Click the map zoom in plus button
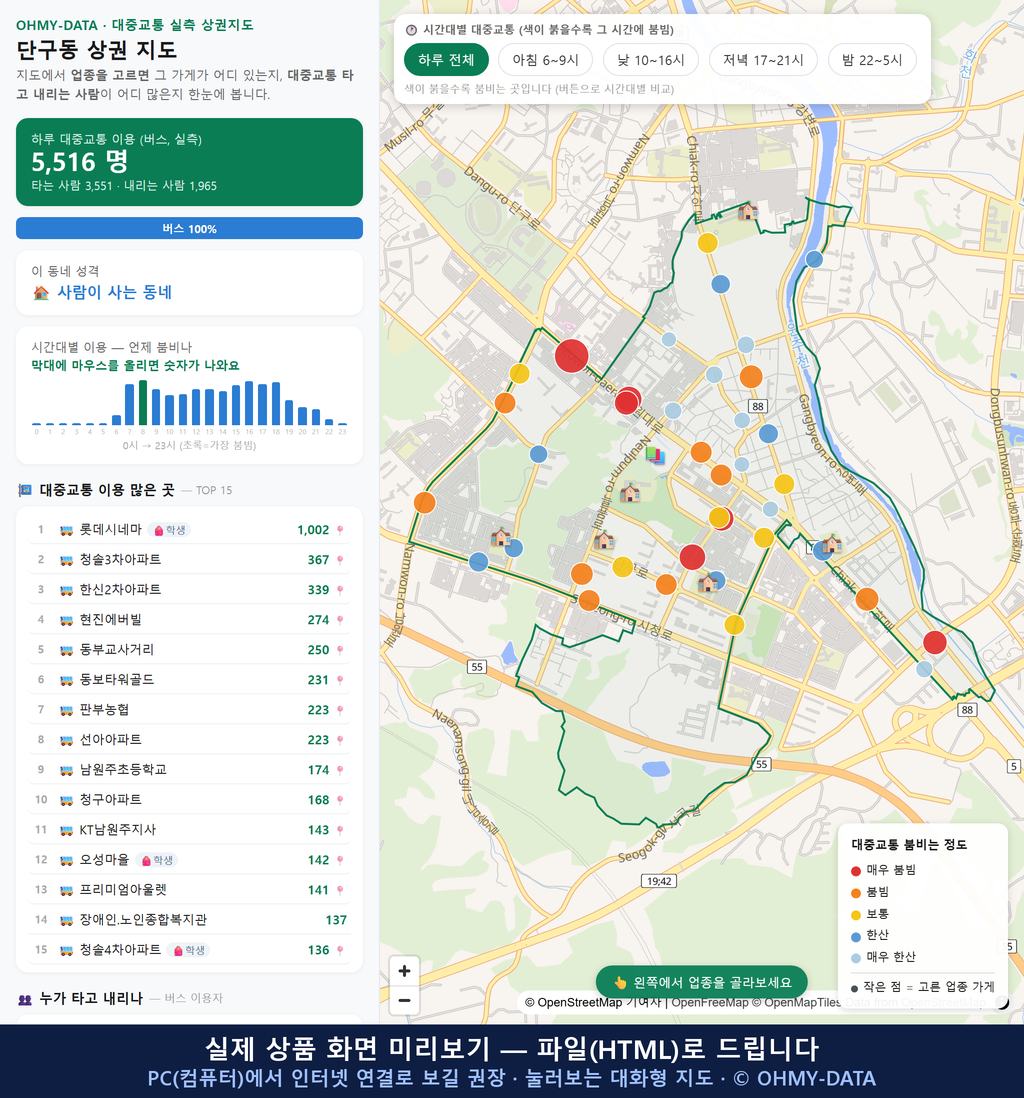This screenshot has height=1098, width=1024. 404,971
